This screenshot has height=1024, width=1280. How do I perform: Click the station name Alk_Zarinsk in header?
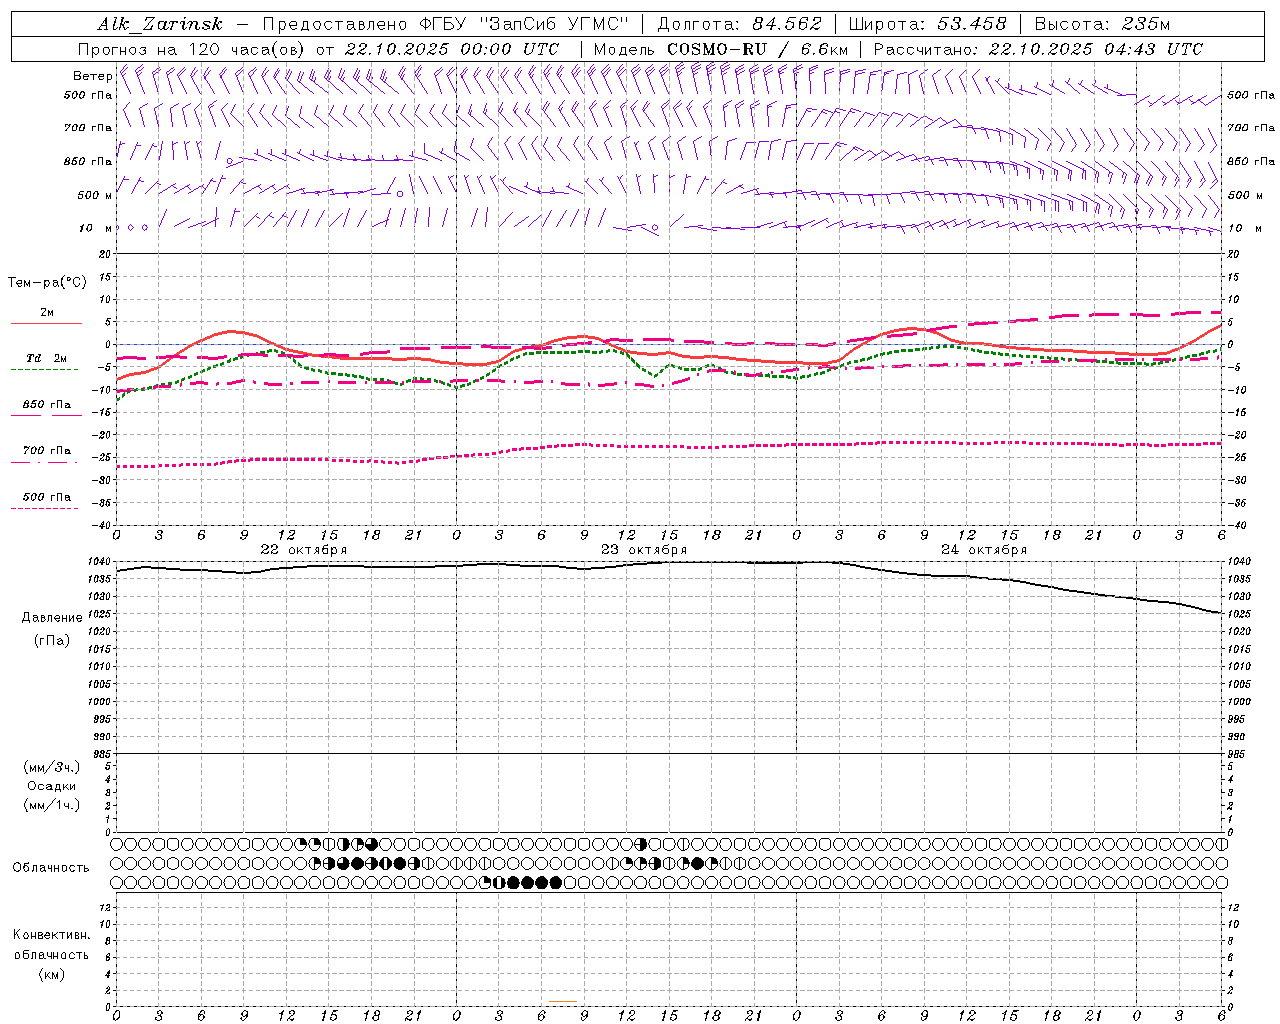(x=160, y=25)
